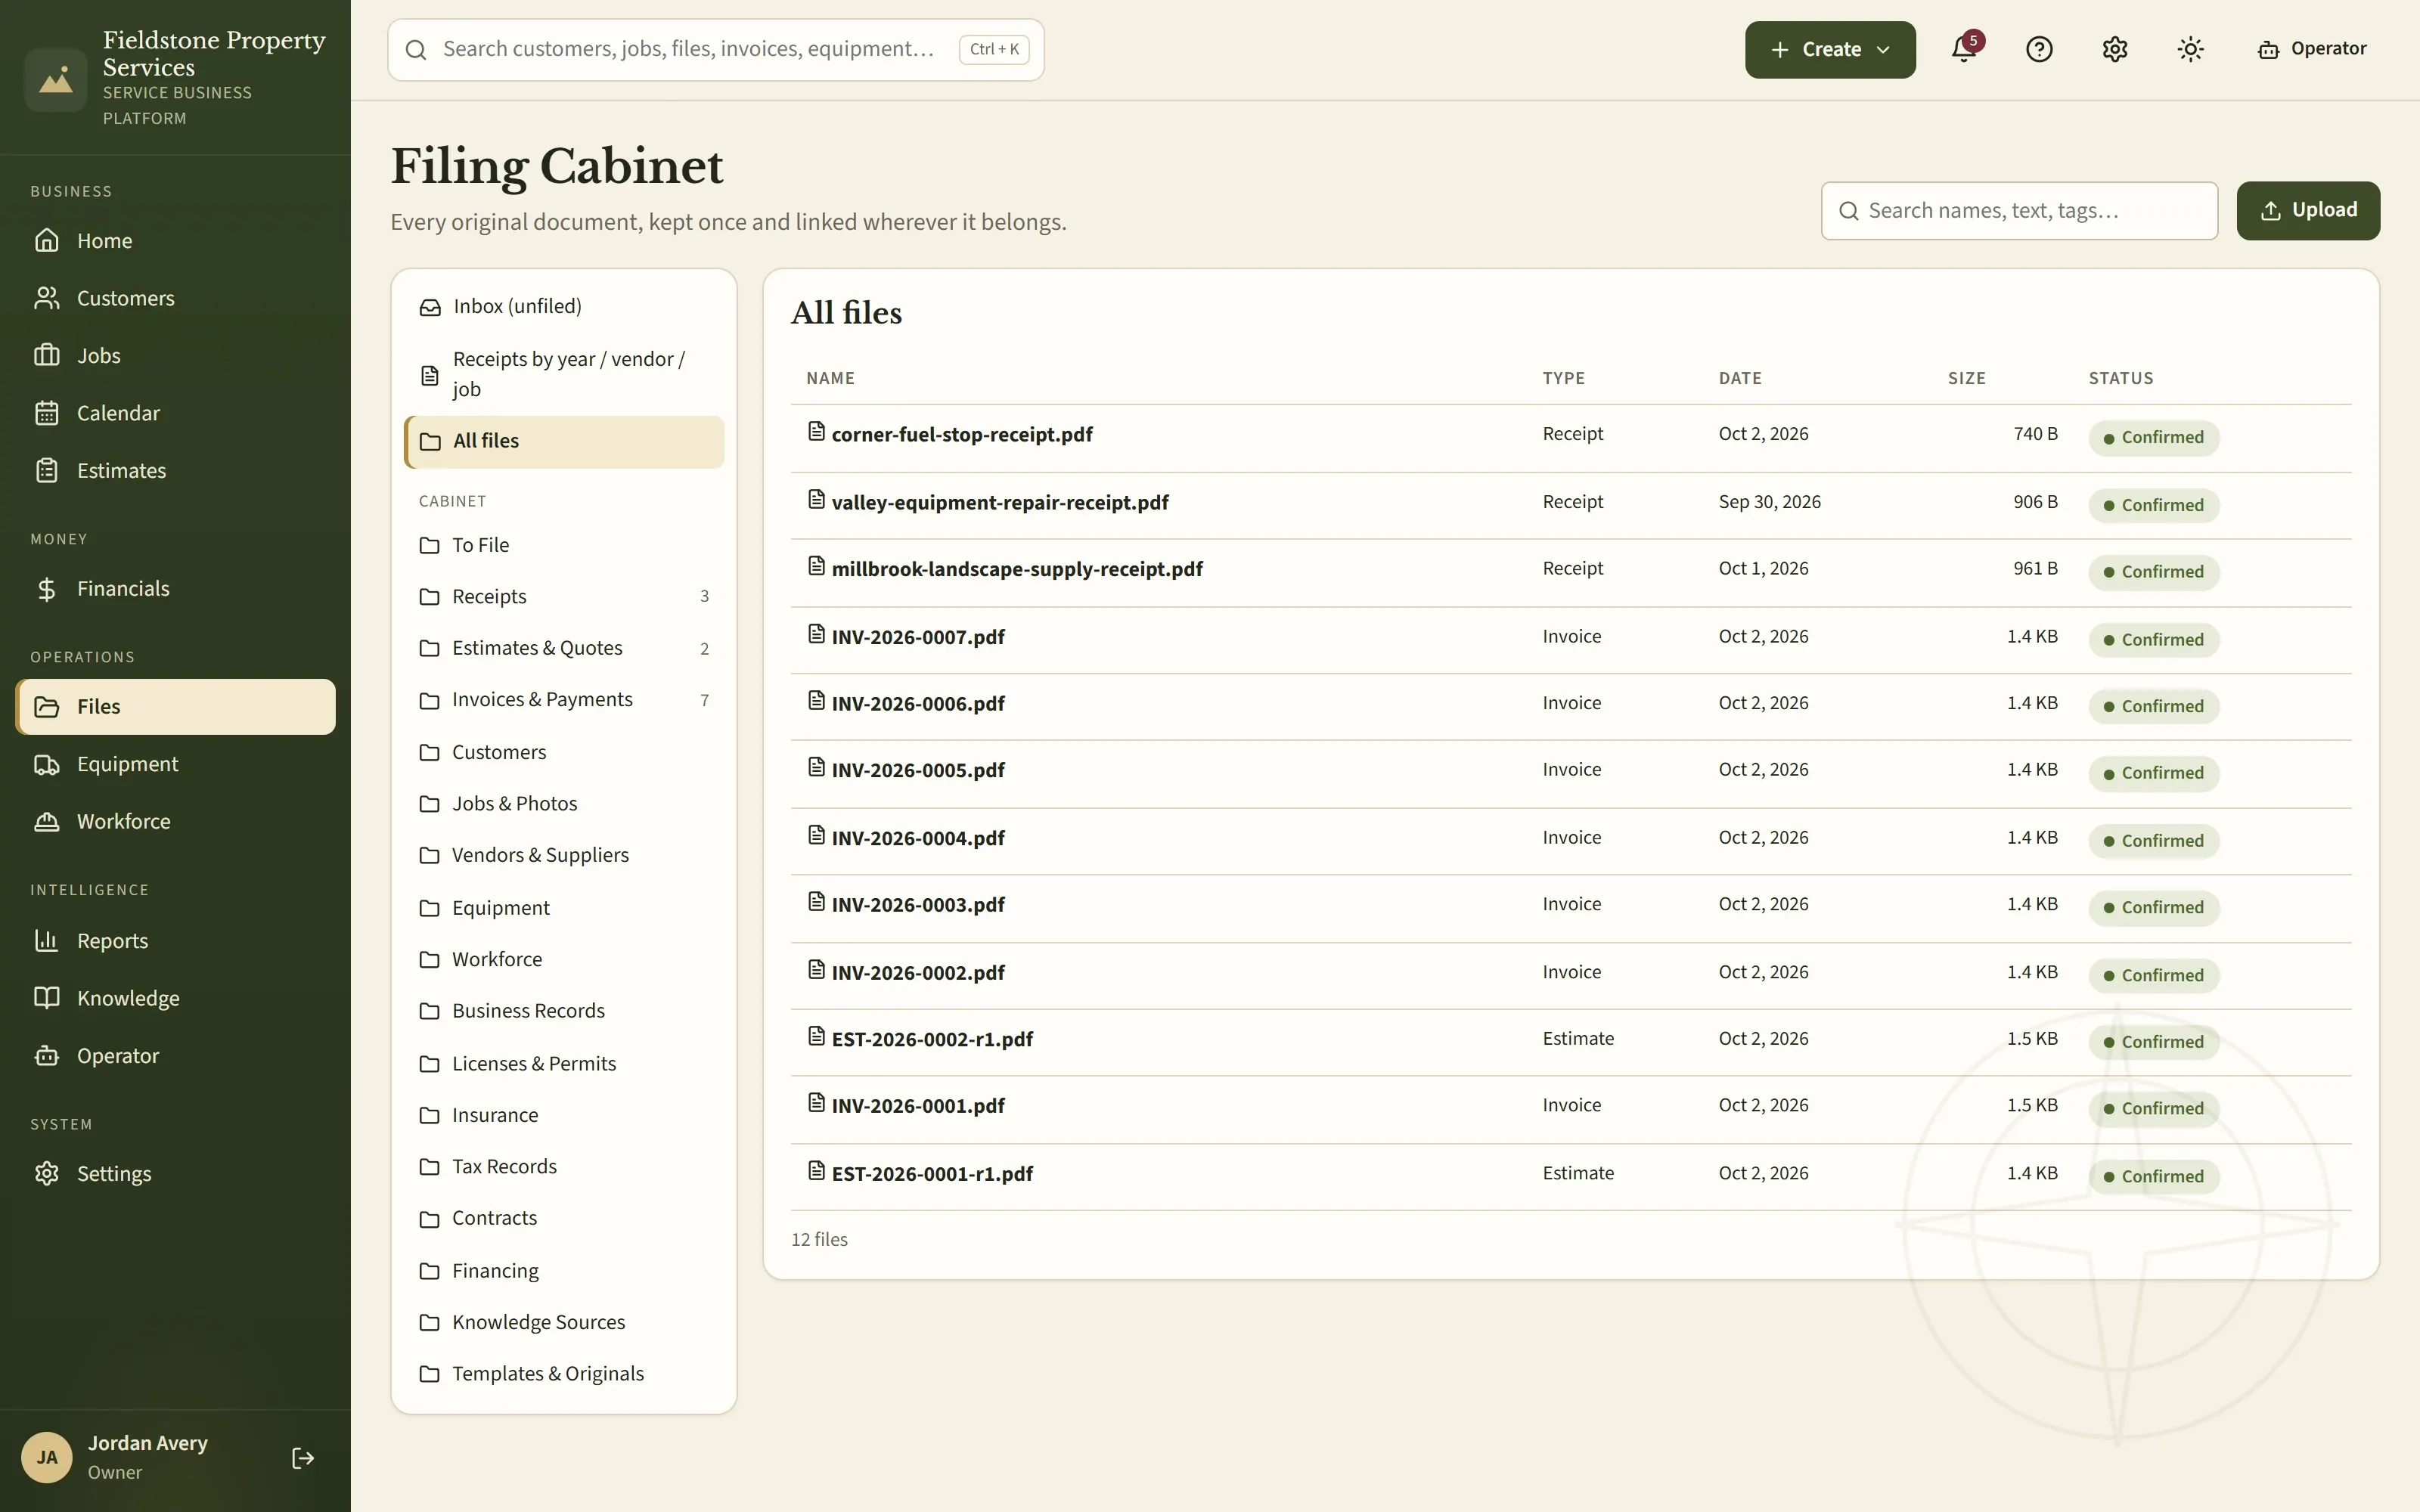The image size is (2420, 1512).
Task: Select Receipts by year / vendor / job
Action: pyautogui.click(x=564, y=374)
